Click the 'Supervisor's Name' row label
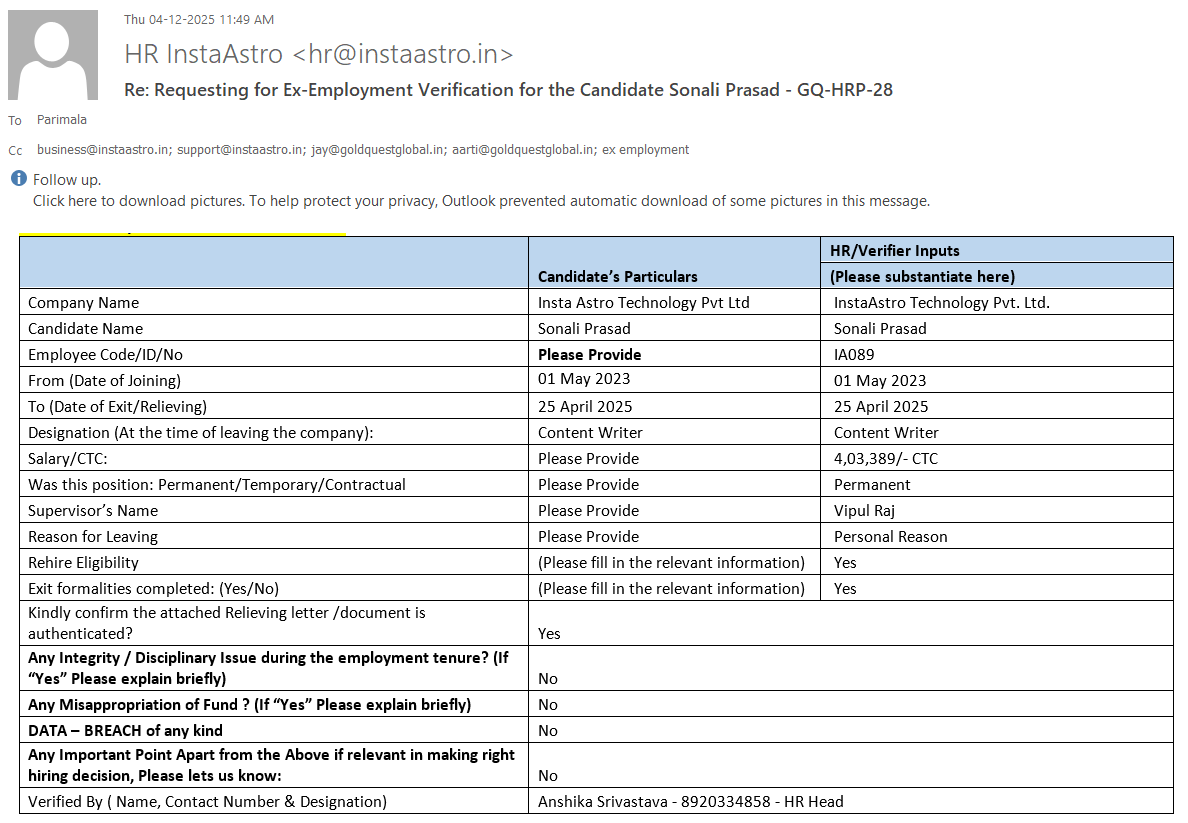1188x823 pixels. pos(93,510)
